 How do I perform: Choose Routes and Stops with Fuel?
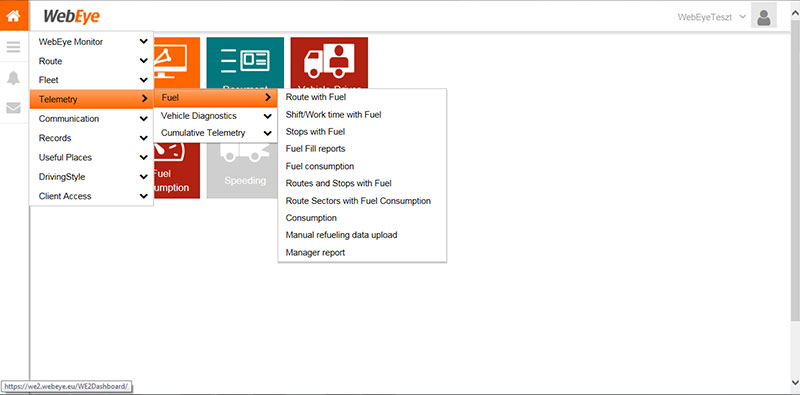338,183
